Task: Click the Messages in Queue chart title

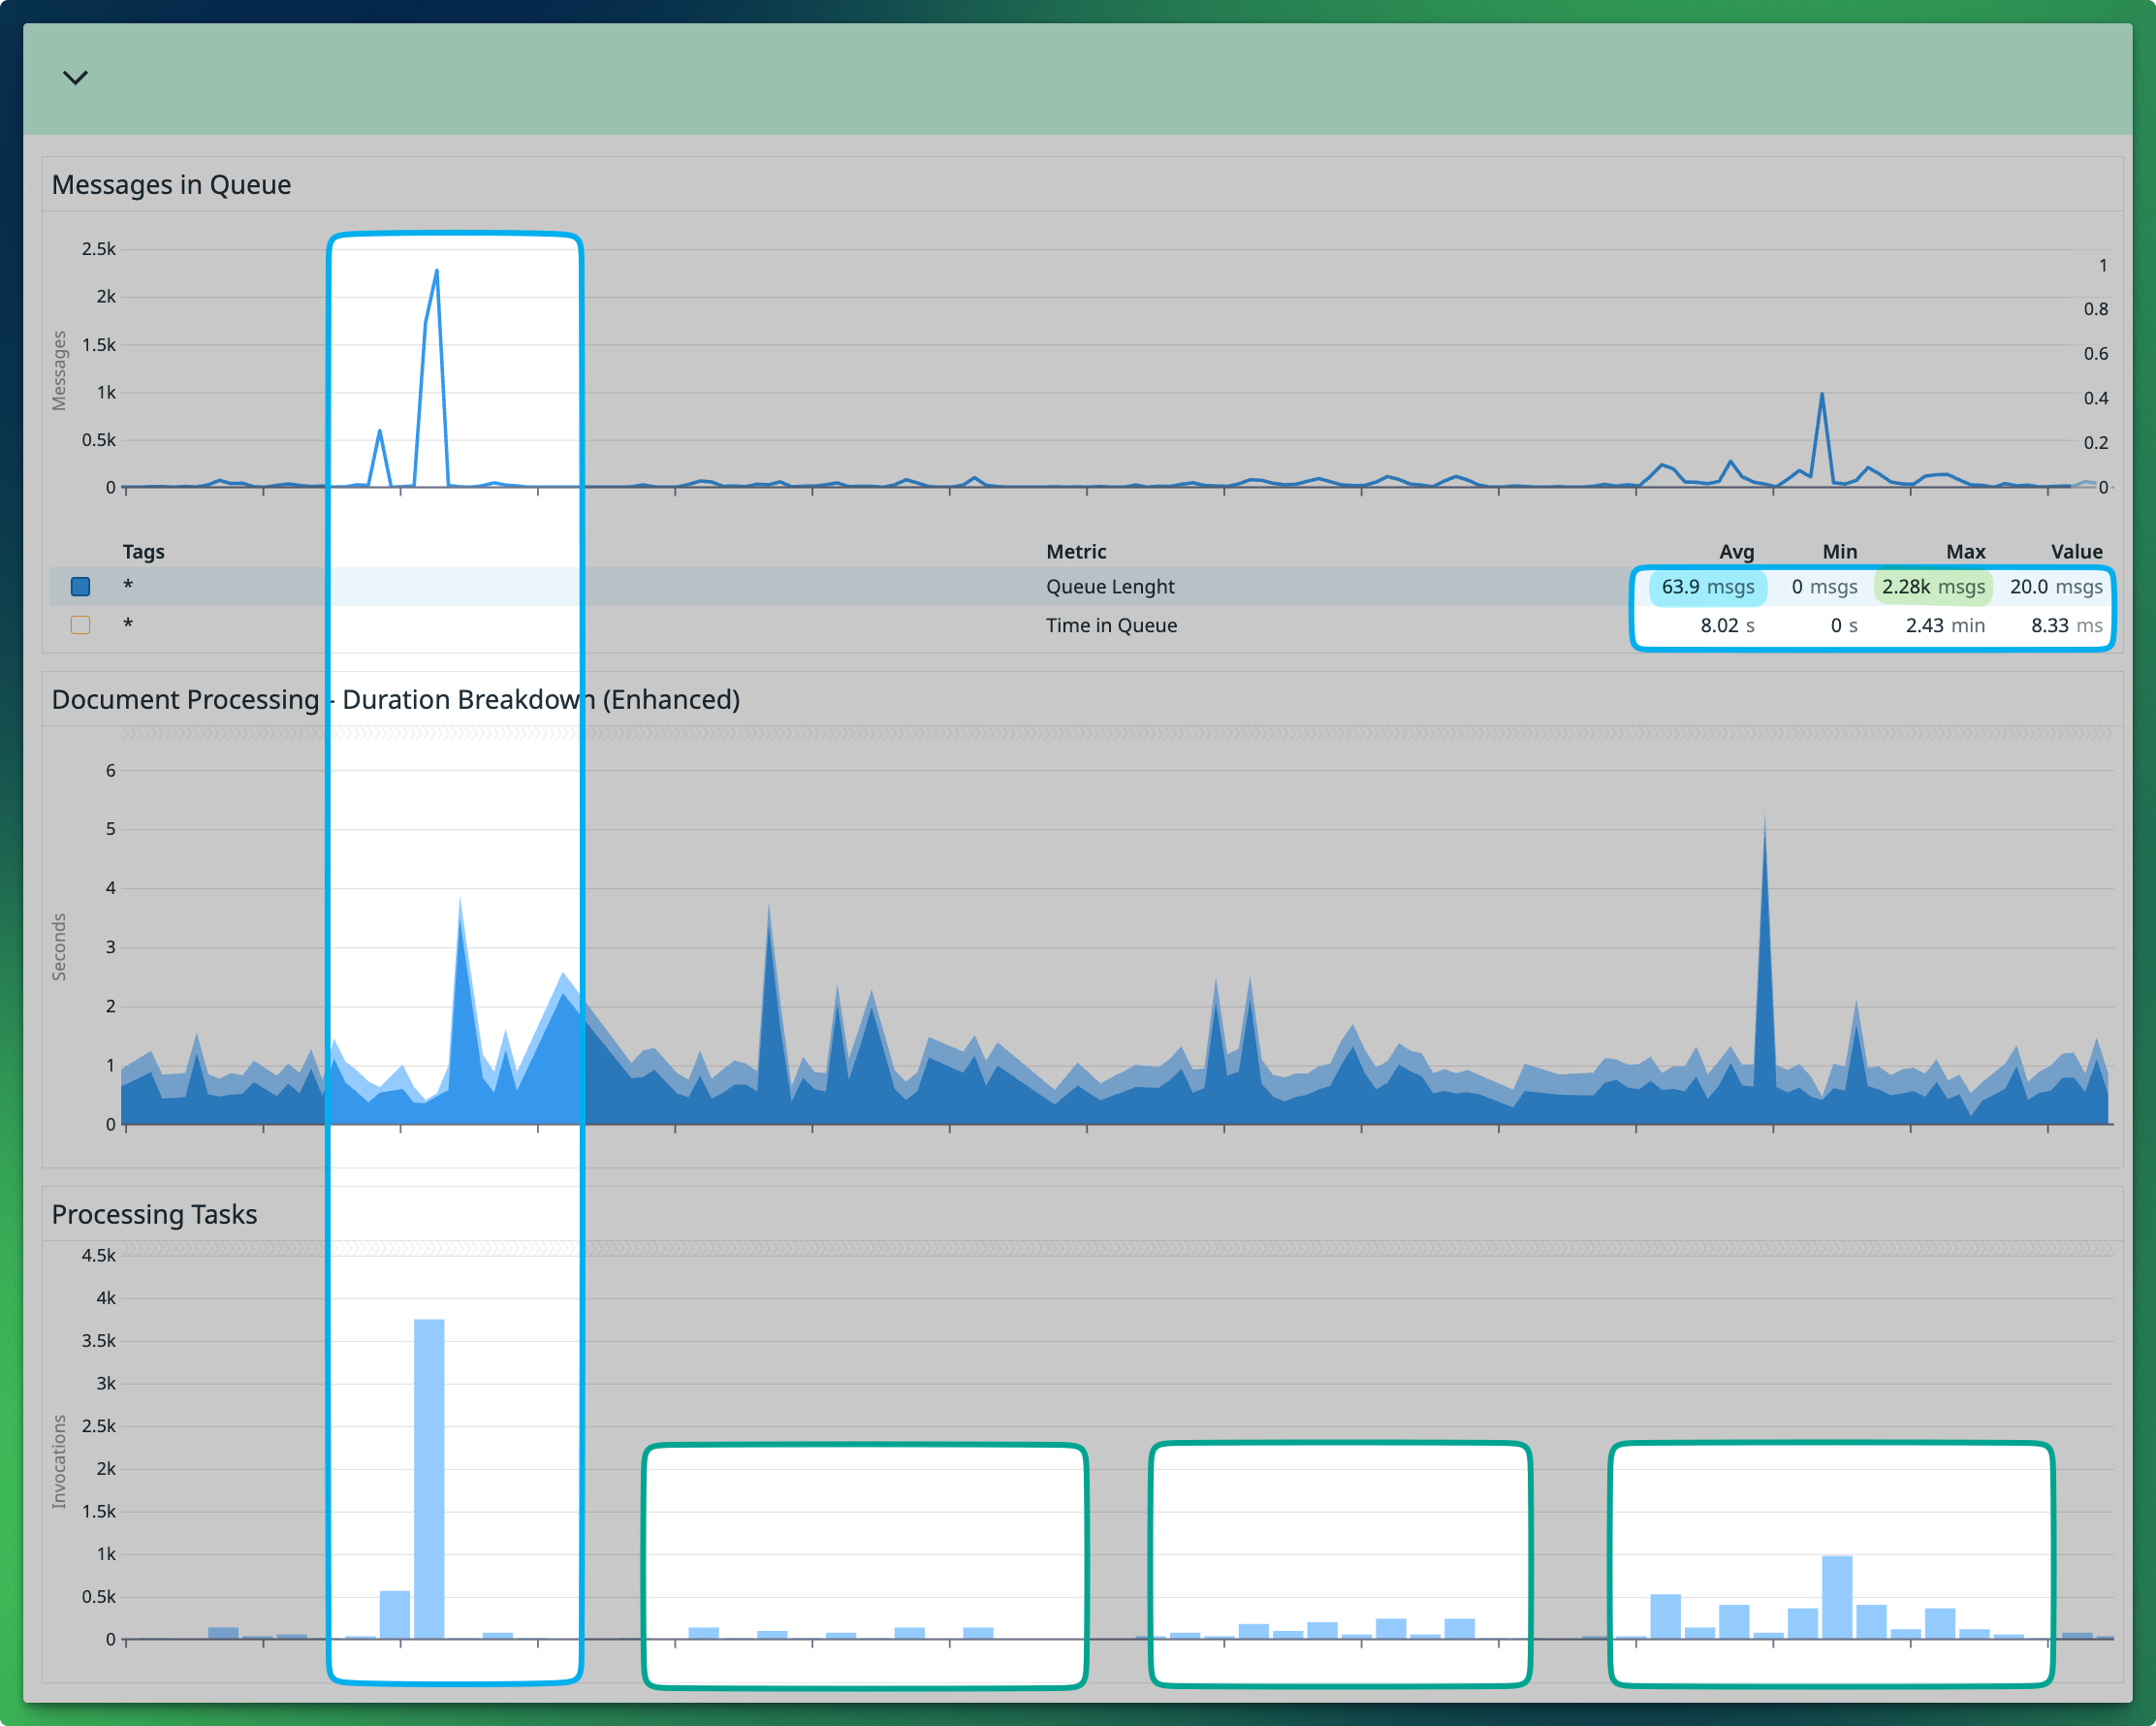Action: (x=171, y=184)
